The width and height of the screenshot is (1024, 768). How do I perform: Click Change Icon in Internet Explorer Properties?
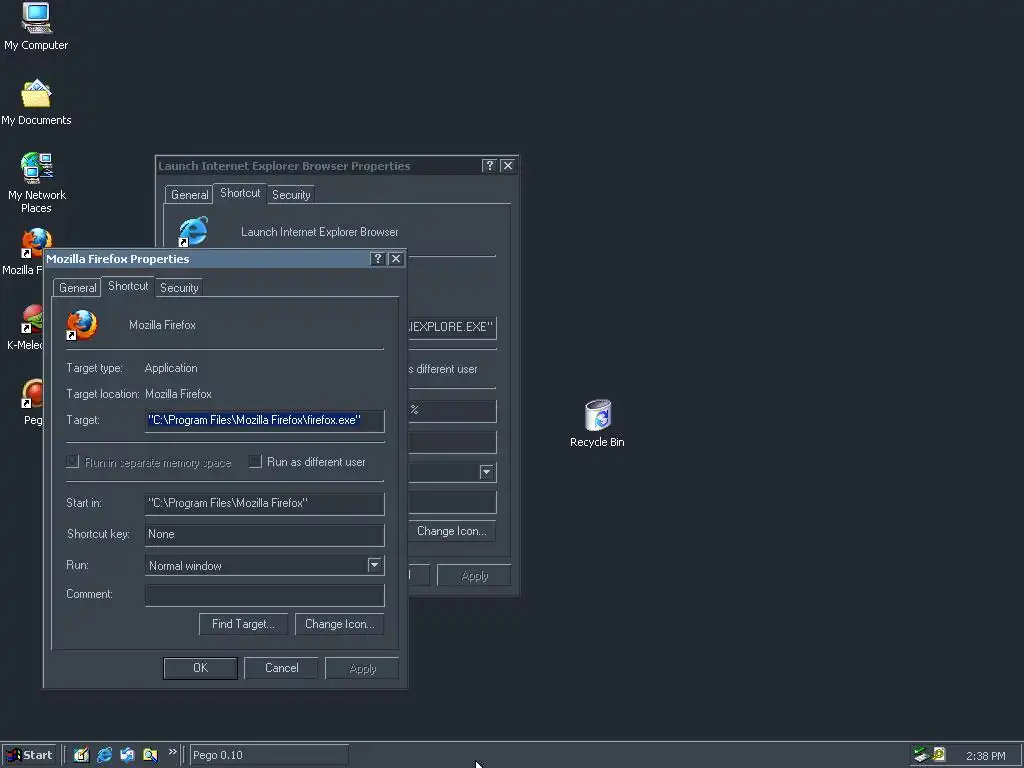tap(452, 531)
